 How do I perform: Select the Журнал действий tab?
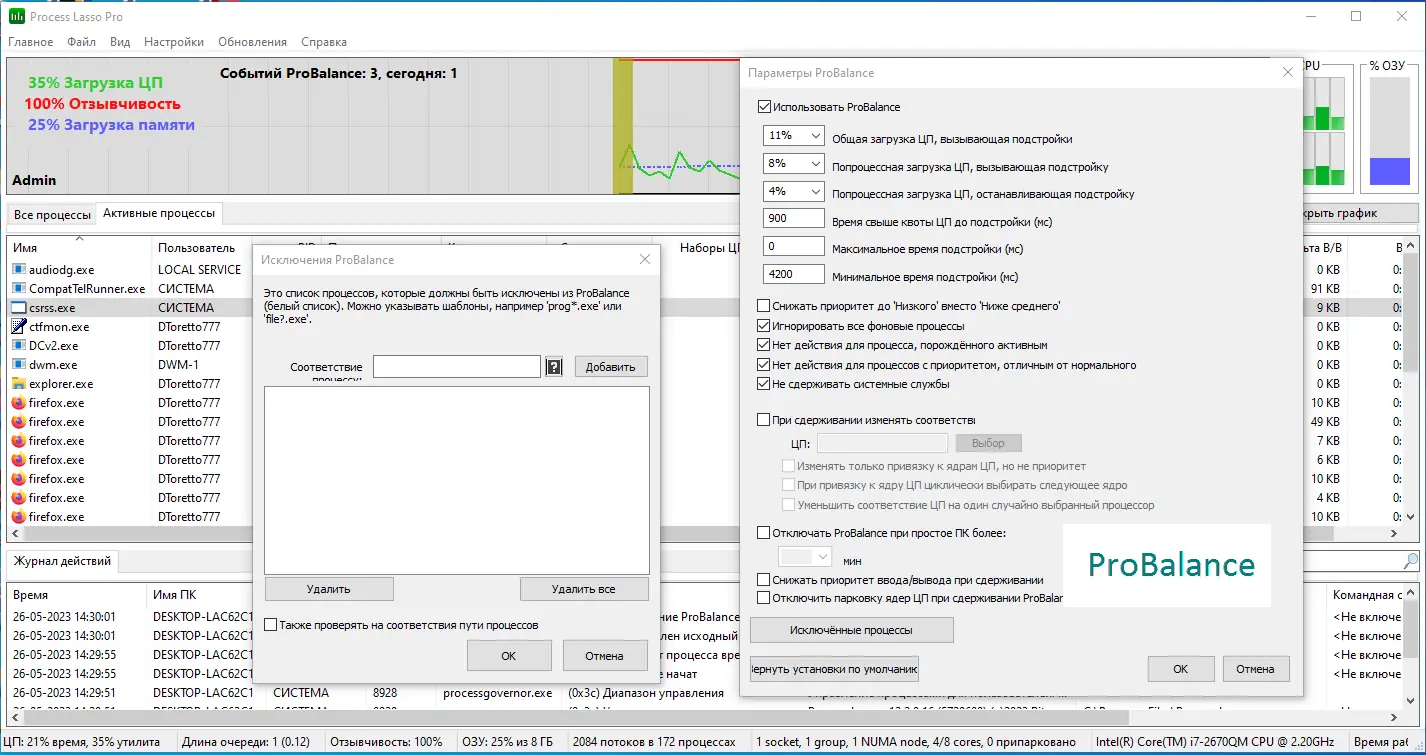pyautogui.click(x=62, y=561)
